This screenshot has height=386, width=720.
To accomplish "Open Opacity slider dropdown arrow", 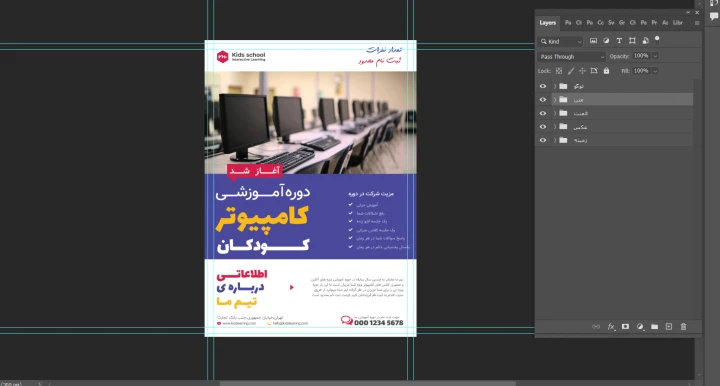I will [x=655, y=56].
